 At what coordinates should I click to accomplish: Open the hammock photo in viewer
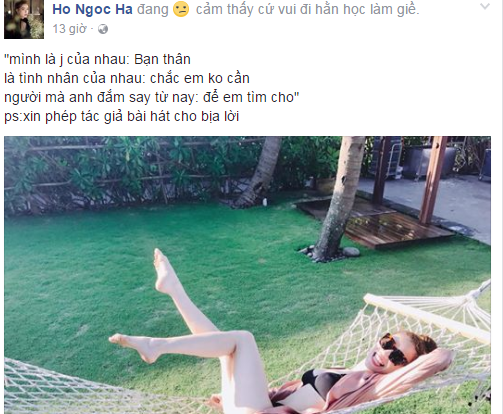[247, 275]
